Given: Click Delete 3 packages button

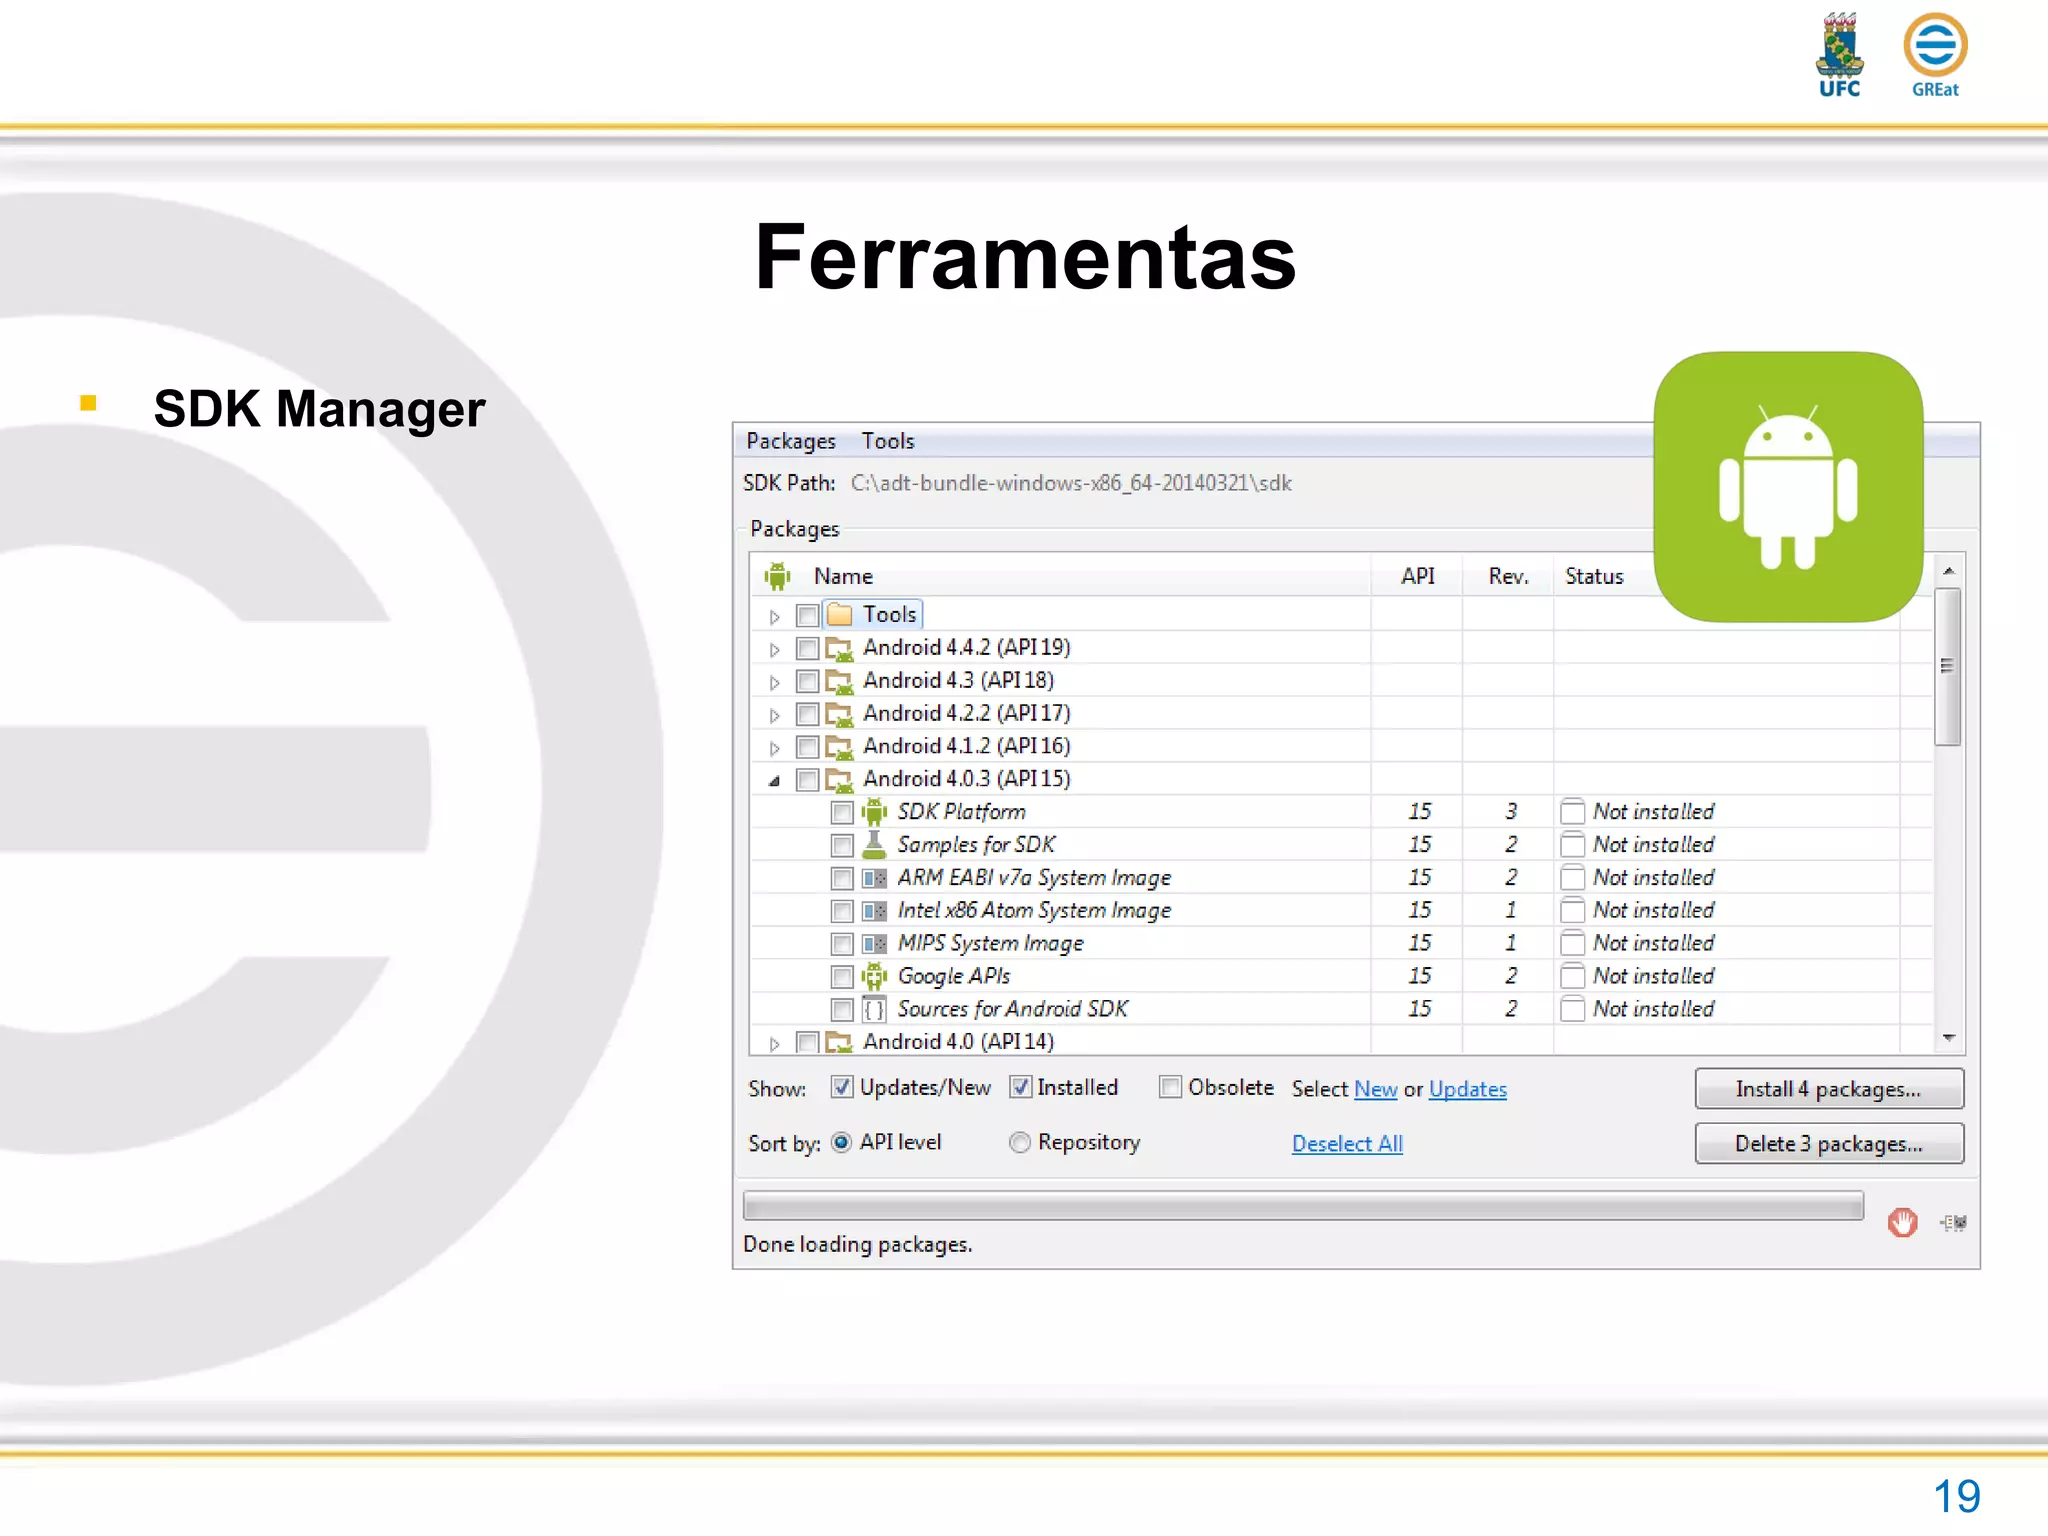Looking at the screenshot, I should pyautogui.click(x=1829, y=1143).
